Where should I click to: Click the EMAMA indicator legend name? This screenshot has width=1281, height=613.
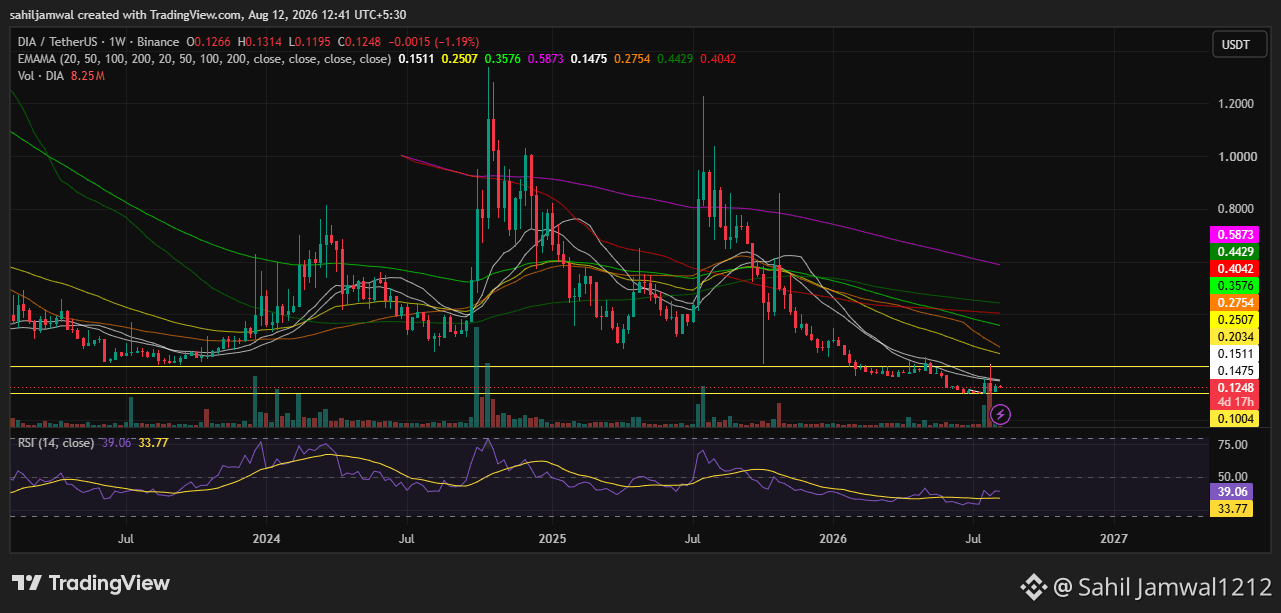tap(36, 59)
